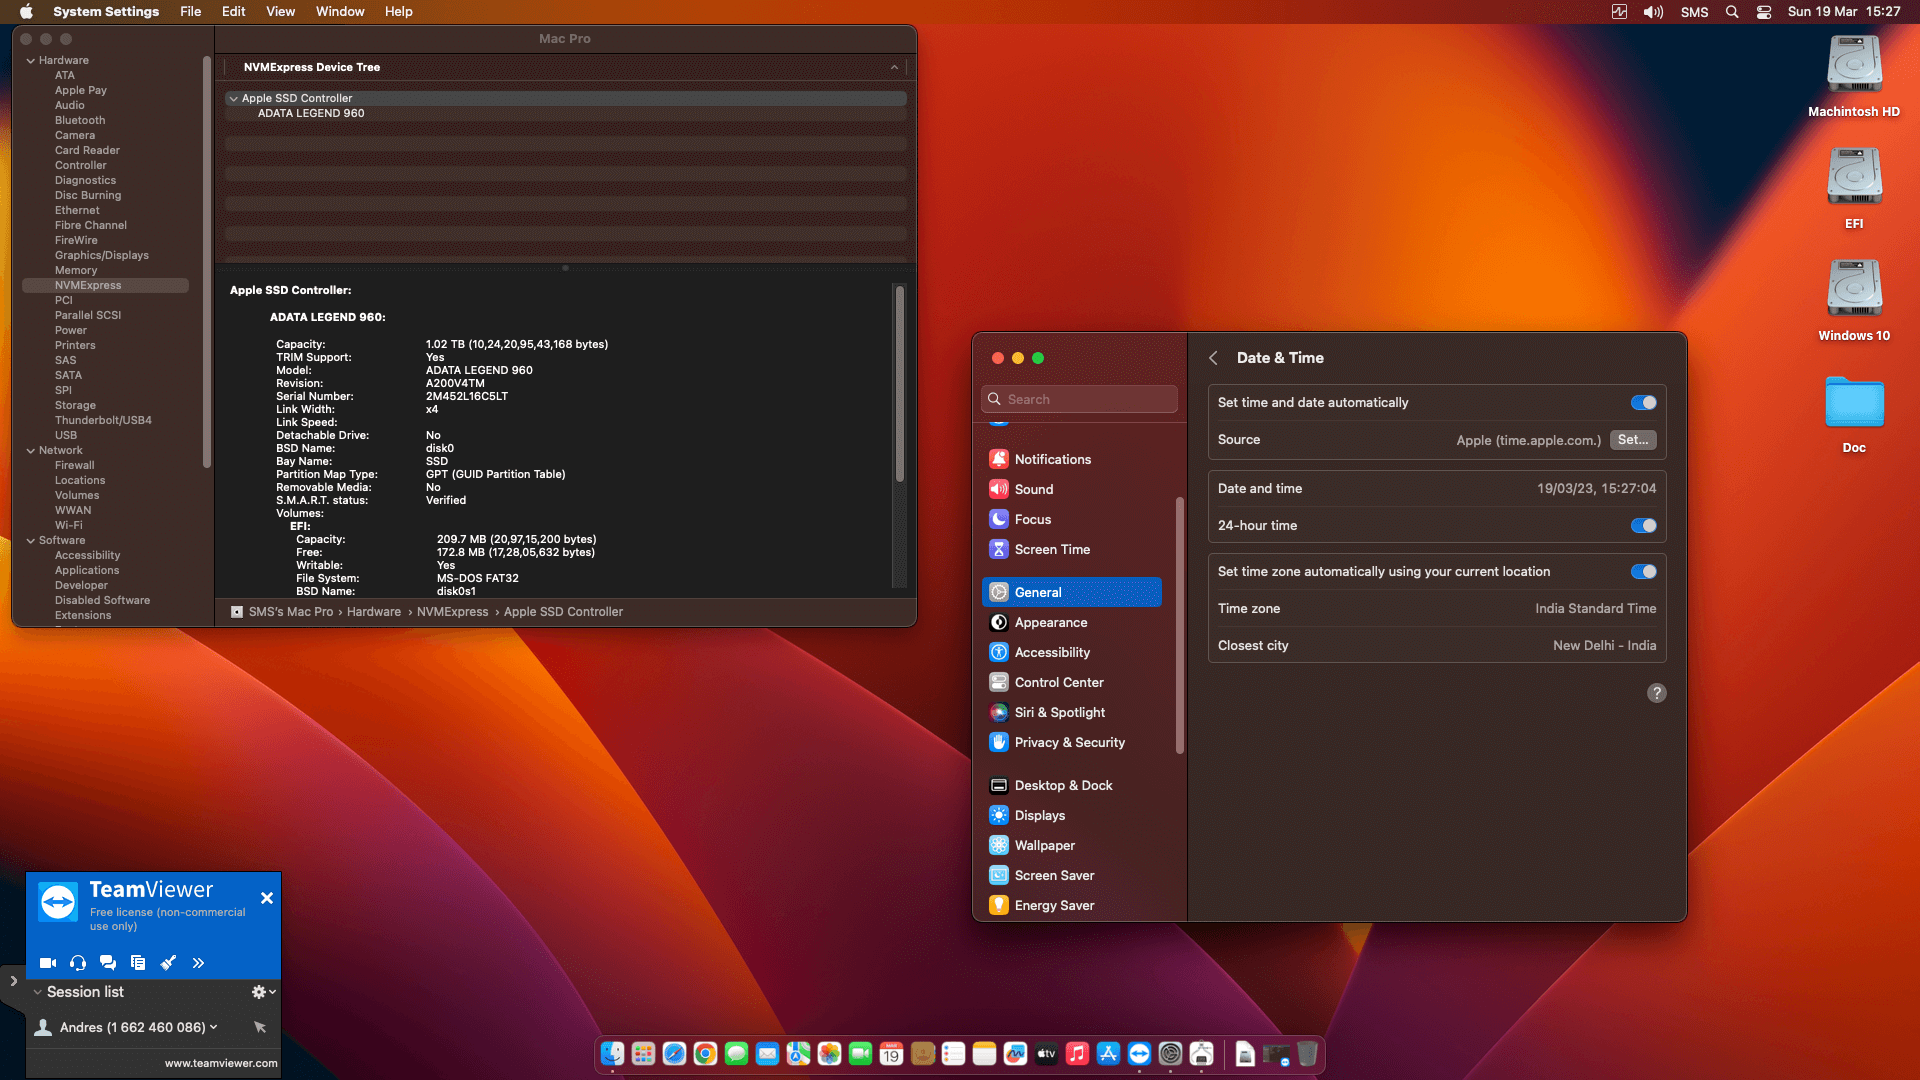Collapse the Apple SSD Controller tree row

233,99
